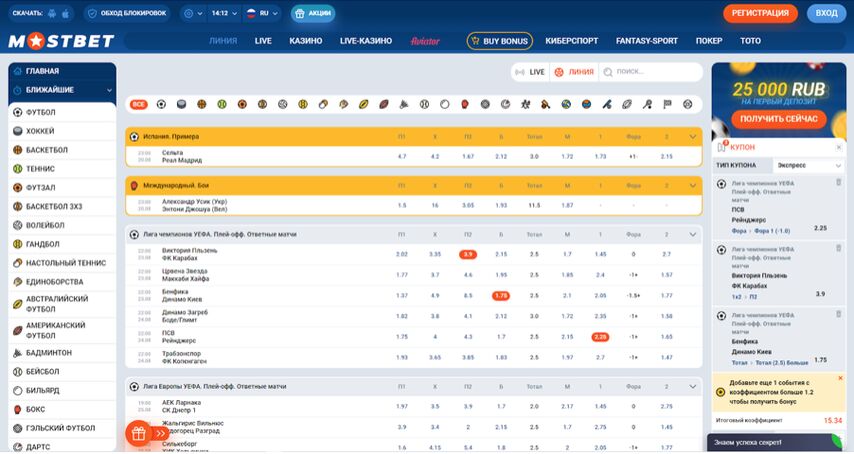This screenshot has height=454, width=854.
Task: Open Настольный теннис in the sidebar
Action: [x=62, y=263]
